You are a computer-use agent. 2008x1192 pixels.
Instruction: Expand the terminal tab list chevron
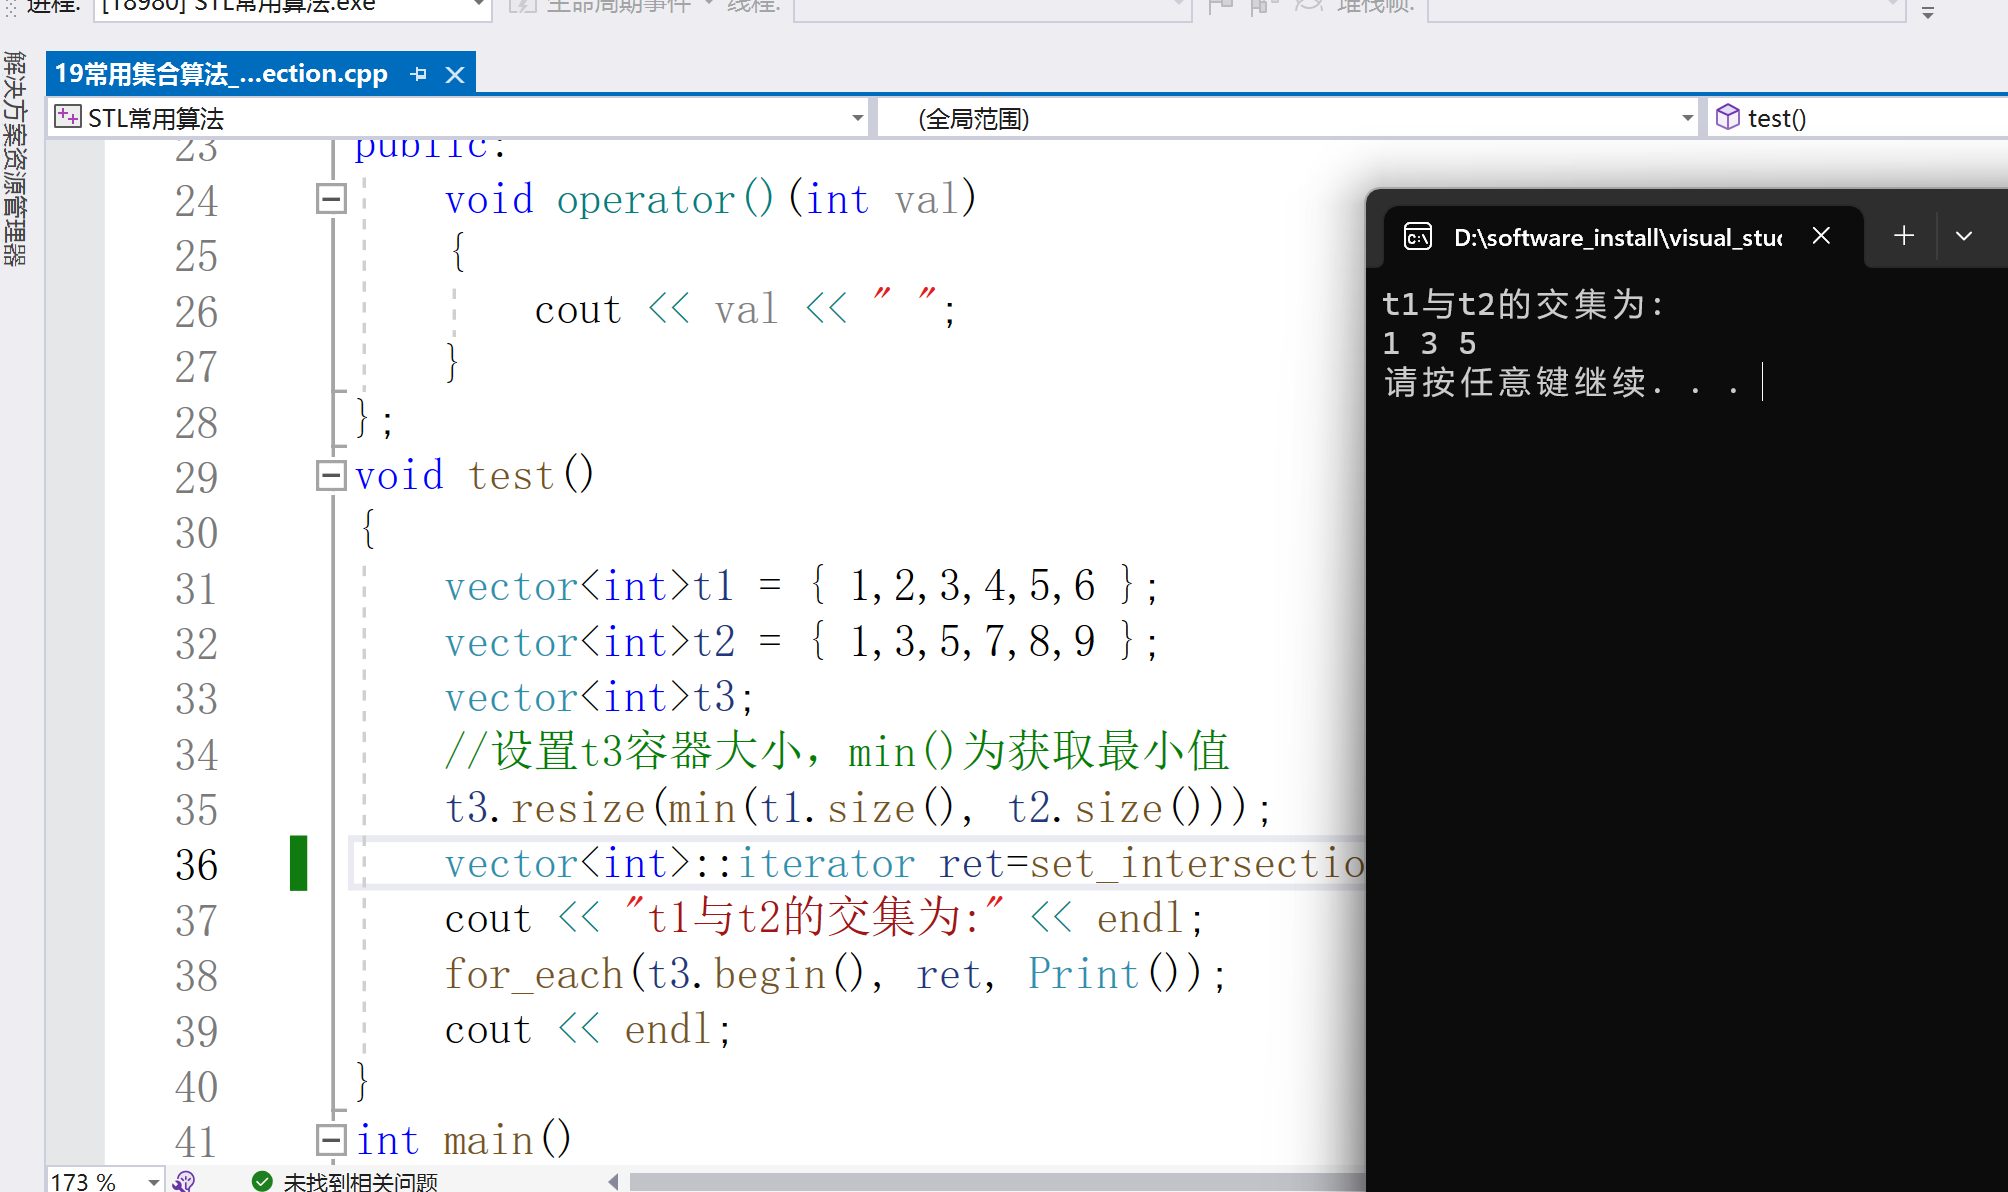[1964, 236]
